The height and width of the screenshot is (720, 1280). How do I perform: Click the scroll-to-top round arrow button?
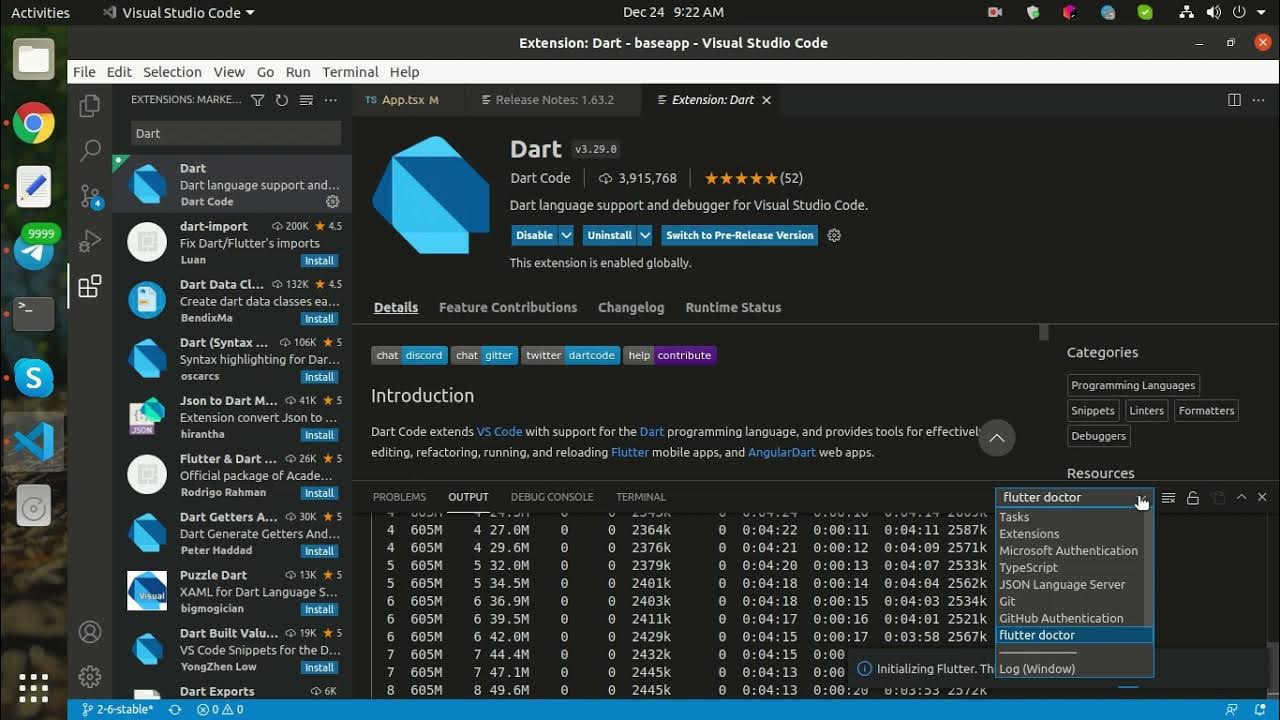[997, 438]
